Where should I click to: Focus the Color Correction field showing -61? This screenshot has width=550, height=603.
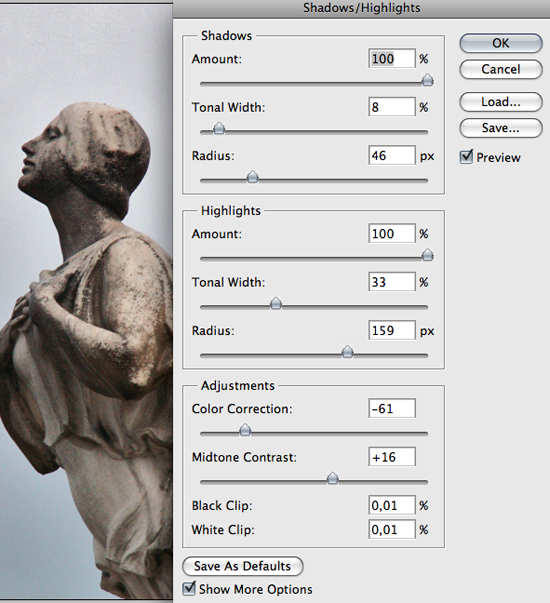pos(392,408)
